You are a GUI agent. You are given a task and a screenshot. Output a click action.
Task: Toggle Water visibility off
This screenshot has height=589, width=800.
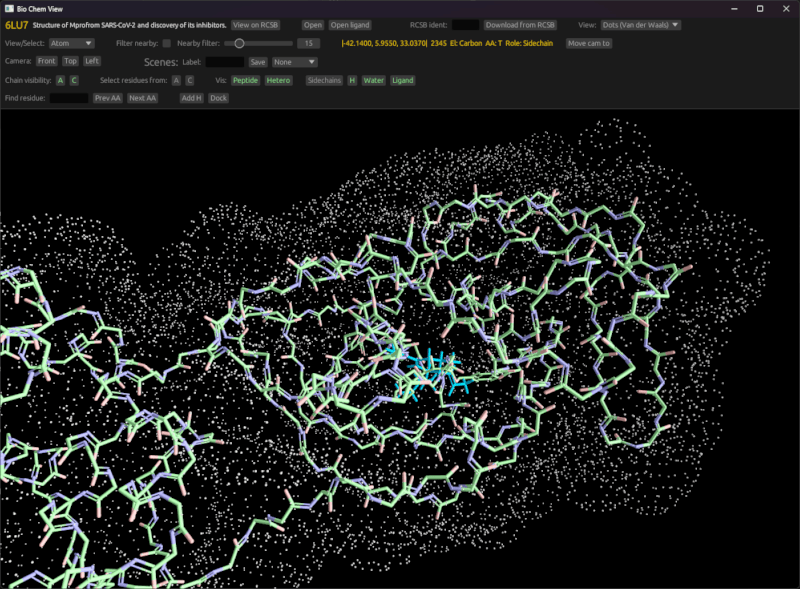tap(372, 81)
